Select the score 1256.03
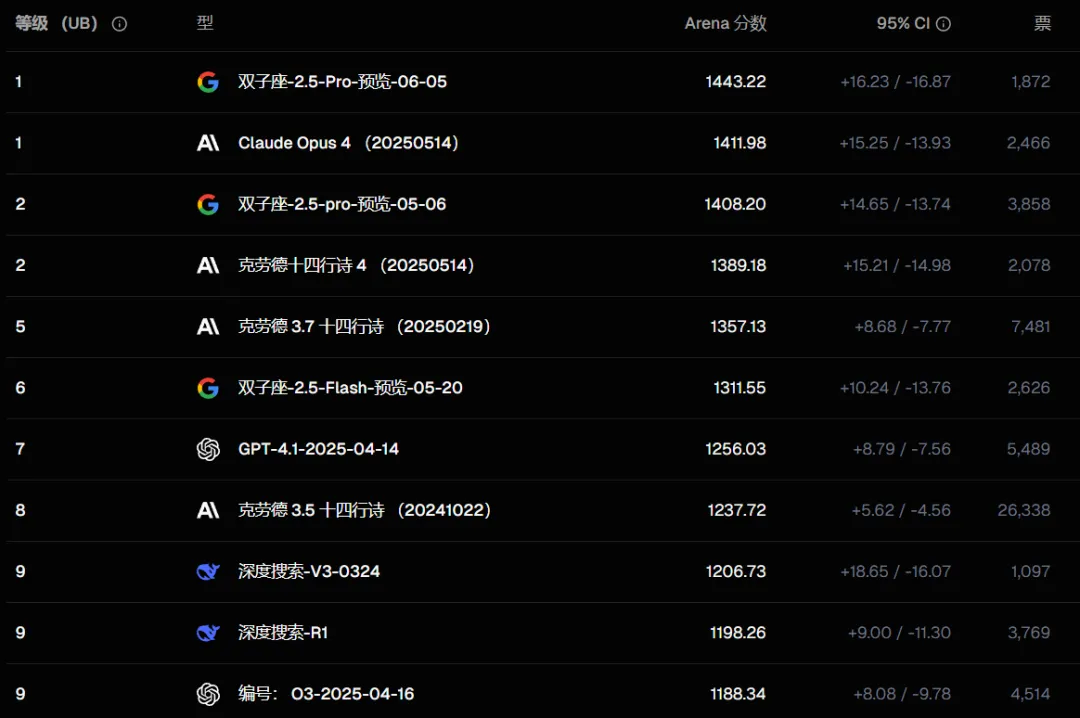The height and width of the screenshot is (718, 1080). [x=736, y=449]
